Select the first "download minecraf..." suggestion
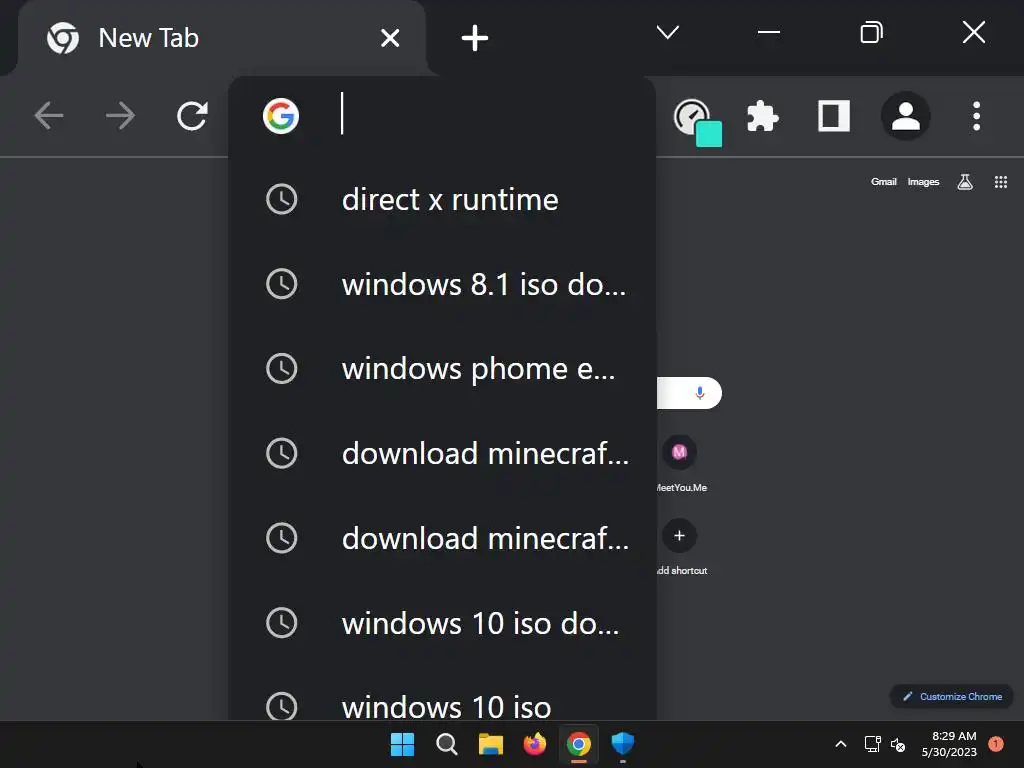 pos(442,453)
